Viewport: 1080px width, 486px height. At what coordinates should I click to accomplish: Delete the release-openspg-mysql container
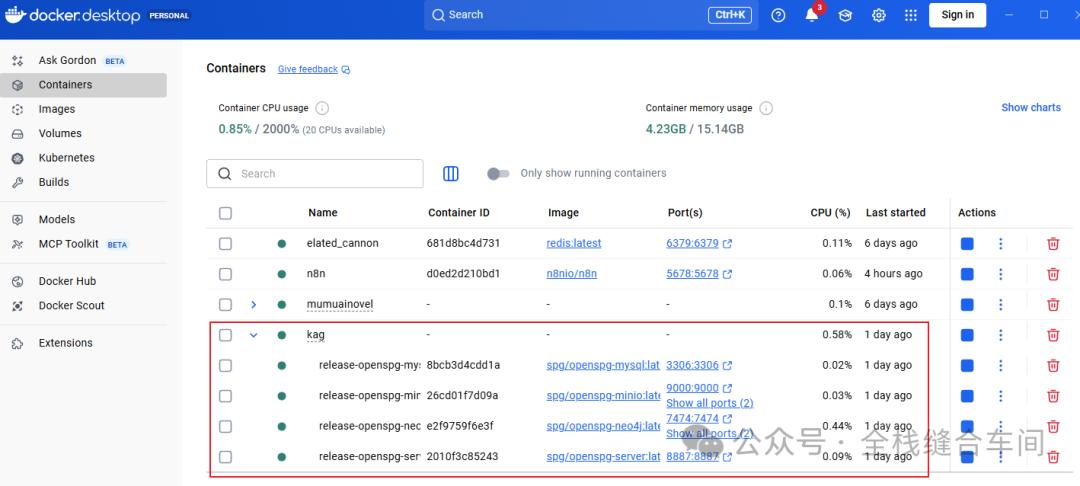pos(1053,365)
